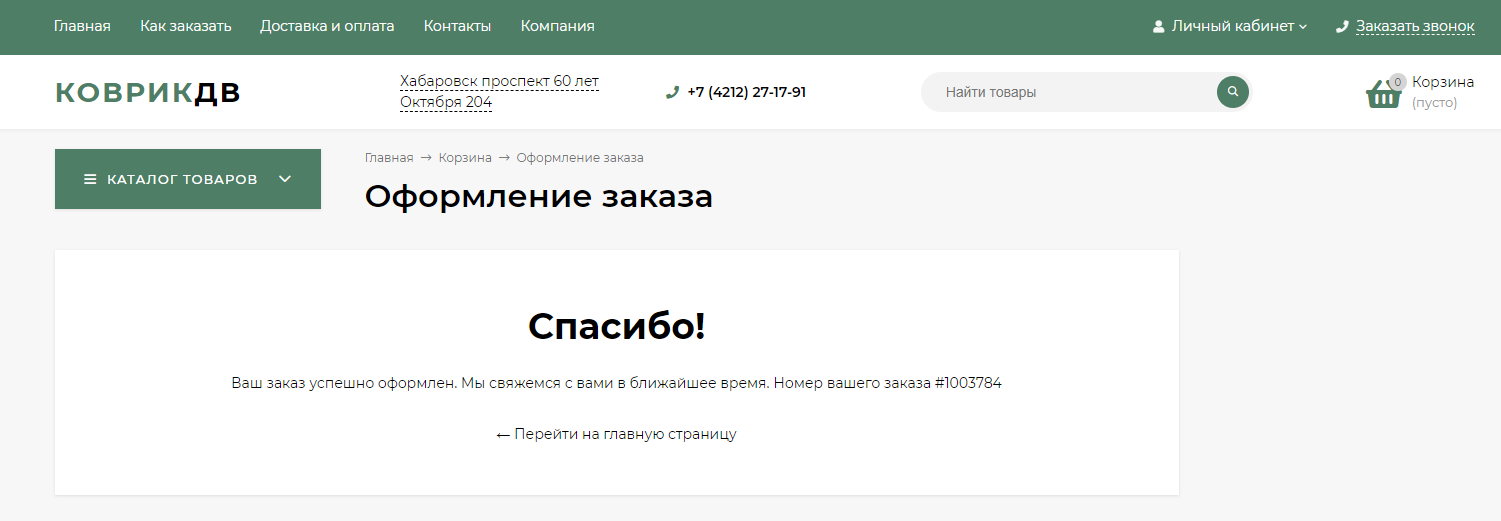Click the Оформление заказа page title

click(x=539, y=196)
